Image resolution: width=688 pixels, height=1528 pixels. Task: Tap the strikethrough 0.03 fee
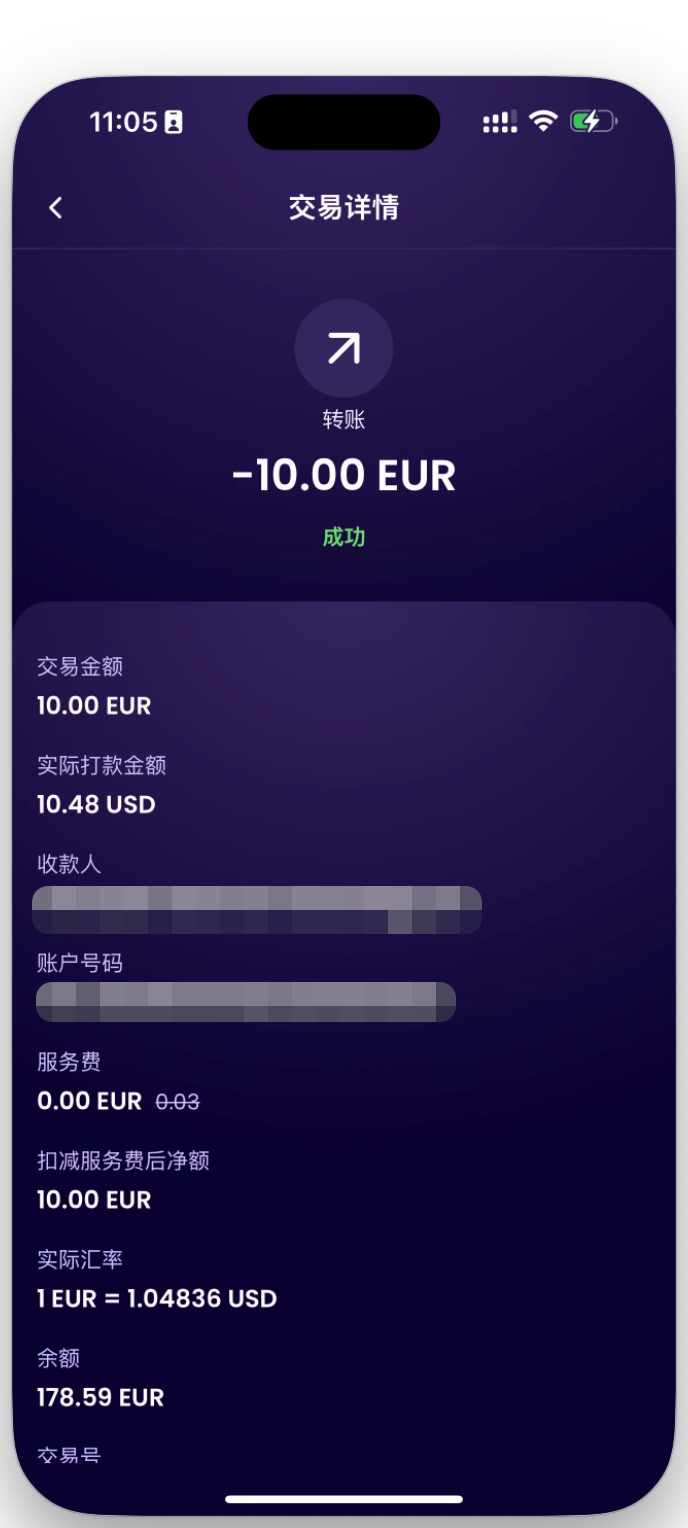coord(178,1102)
